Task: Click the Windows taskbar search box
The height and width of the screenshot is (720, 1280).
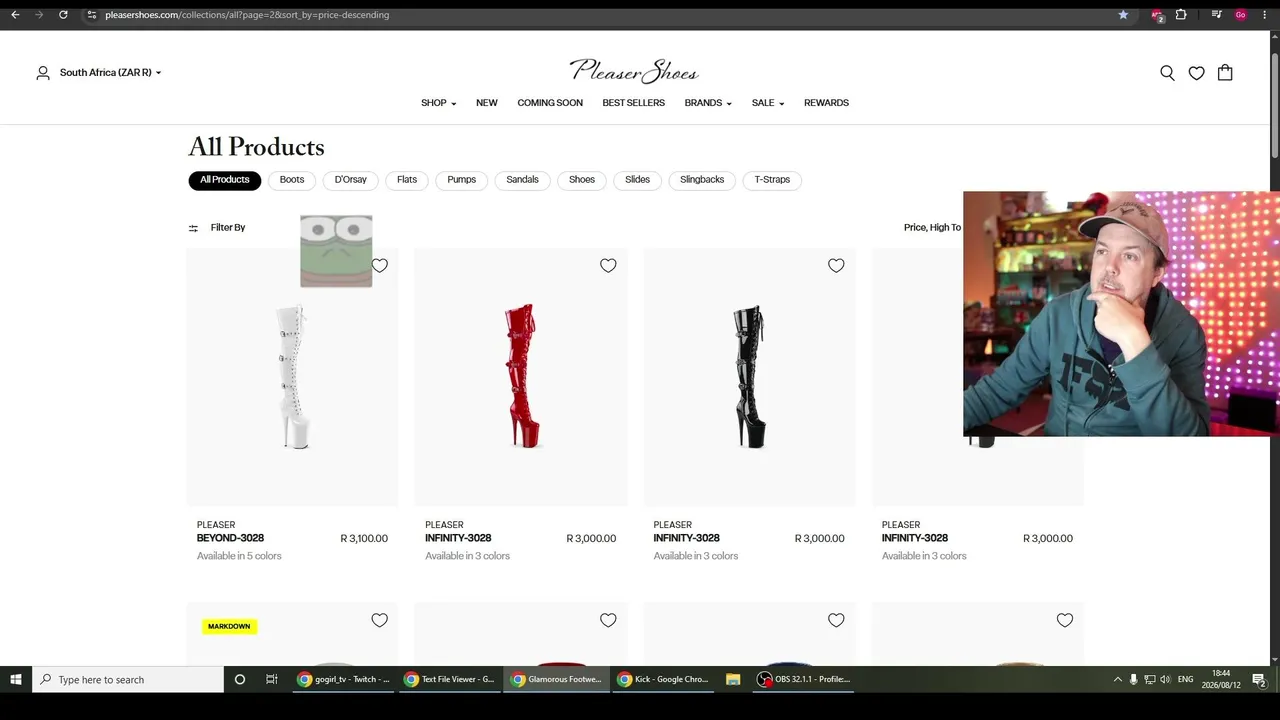Action: pyautogui.click(x=128, y=680)
